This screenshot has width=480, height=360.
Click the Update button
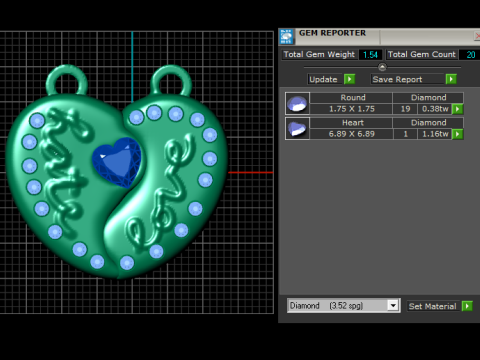coord(324,79)
